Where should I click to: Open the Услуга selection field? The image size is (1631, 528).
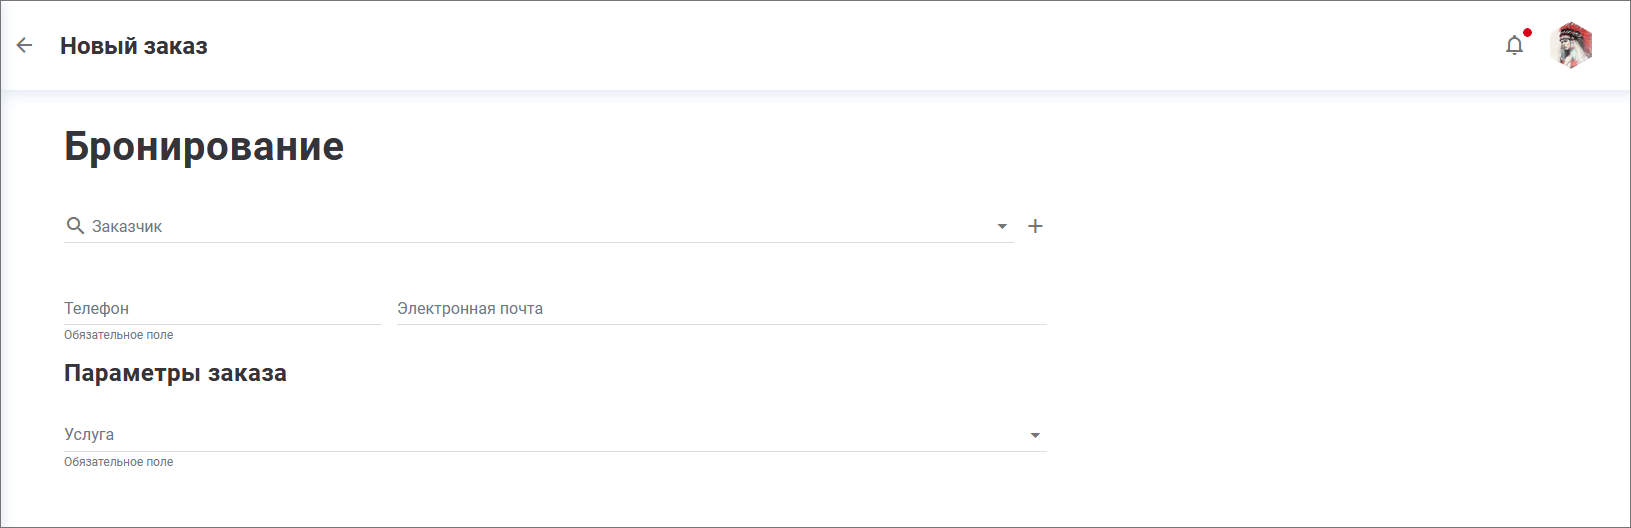540,435
